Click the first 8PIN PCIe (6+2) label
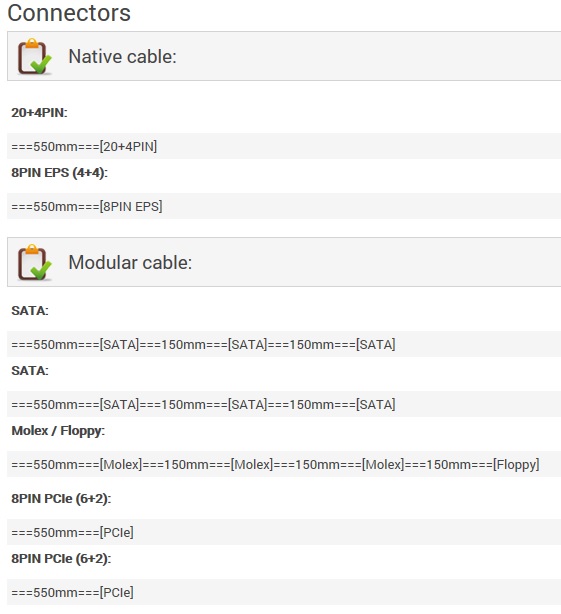Viewport: 561px width, 614px height. (61, 498)
